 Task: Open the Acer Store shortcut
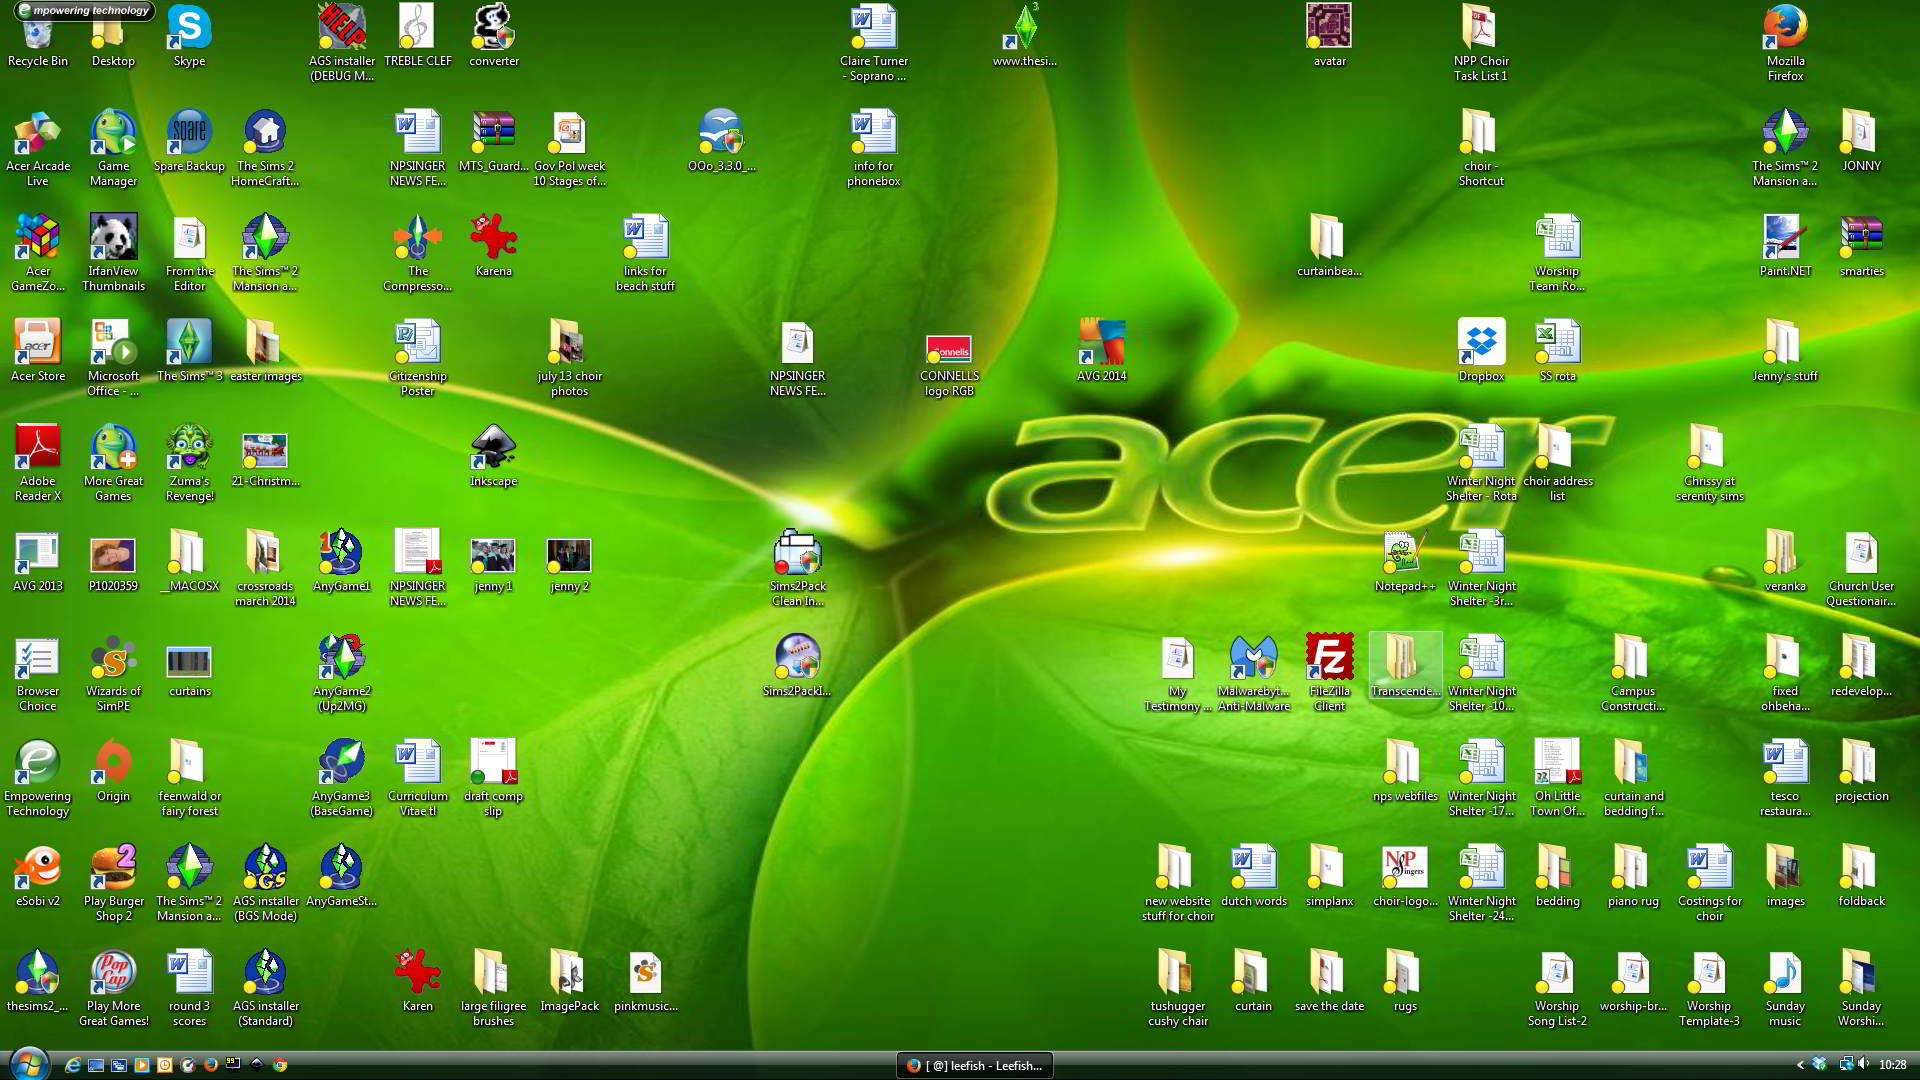[x=37, y=350]
